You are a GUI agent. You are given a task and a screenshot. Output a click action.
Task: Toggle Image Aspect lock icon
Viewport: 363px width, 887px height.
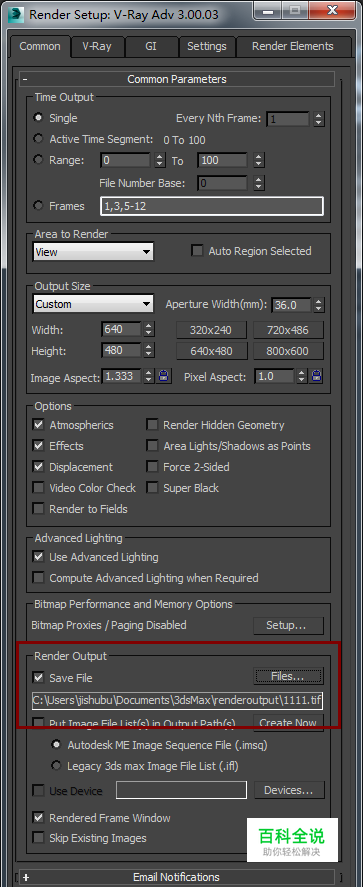coord(164,376)
